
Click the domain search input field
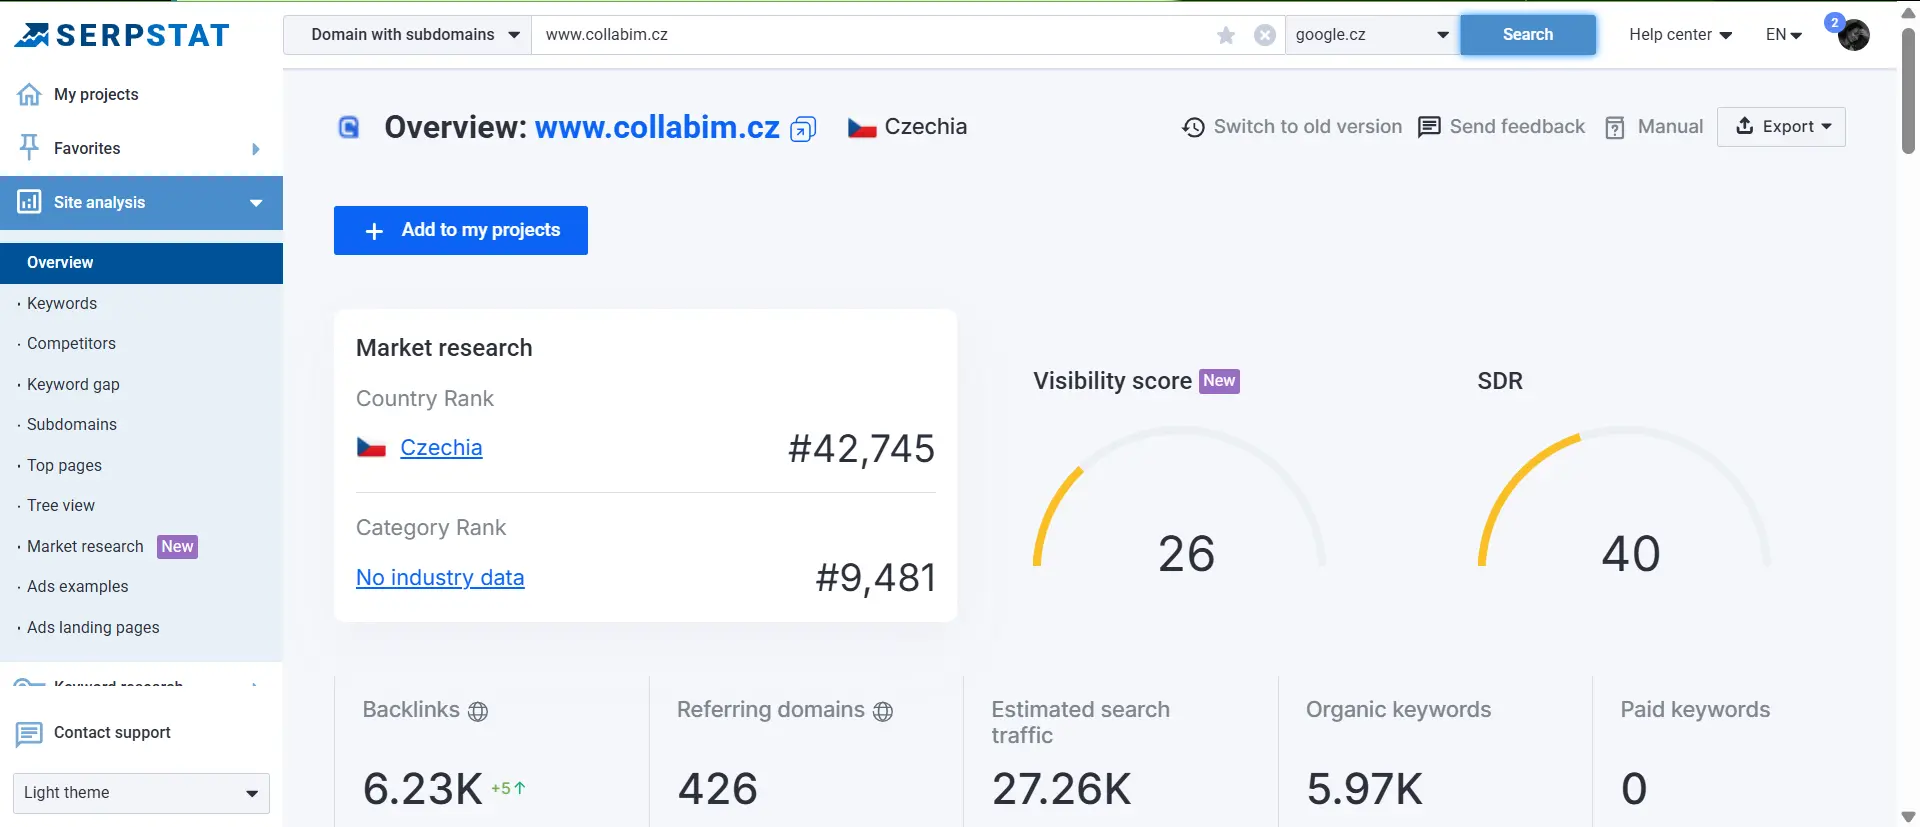tap(870, 35)
